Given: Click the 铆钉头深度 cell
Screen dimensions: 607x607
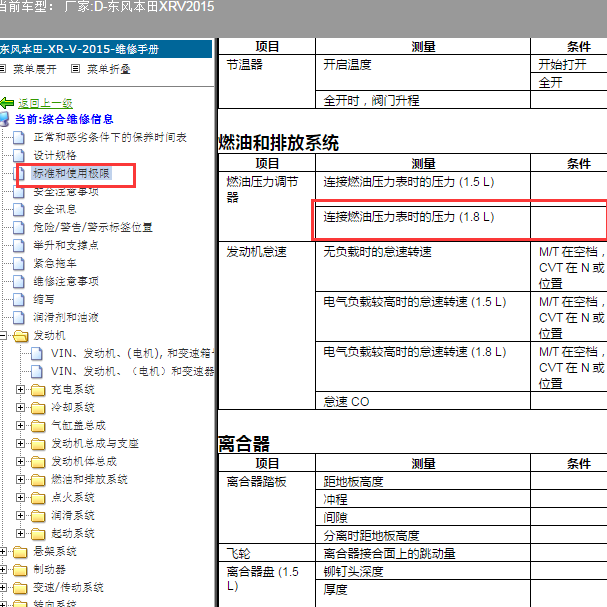Looking at the screenshot, I should pos(422,571).
